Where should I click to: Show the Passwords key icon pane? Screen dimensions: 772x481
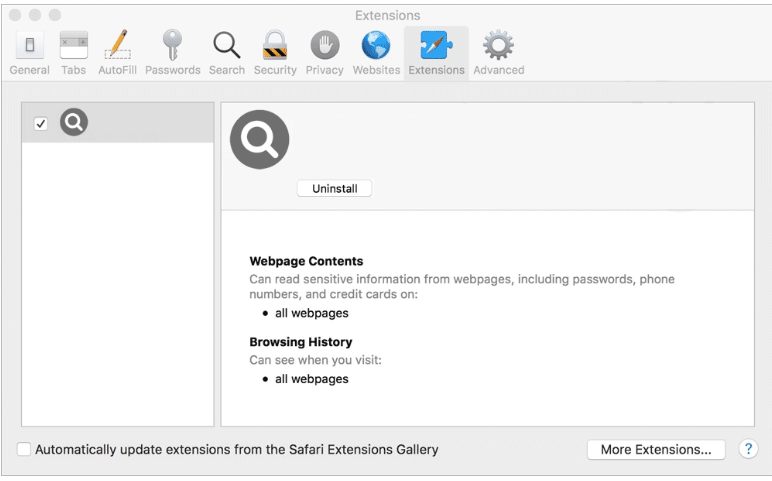pyautogui.click(x=172, y=52)
